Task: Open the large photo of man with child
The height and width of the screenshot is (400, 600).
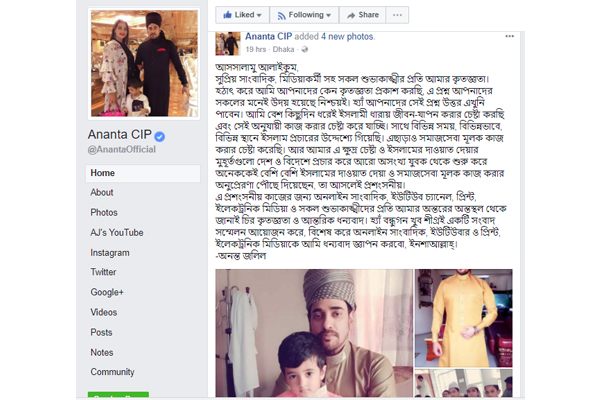Action: coord(314,333)
